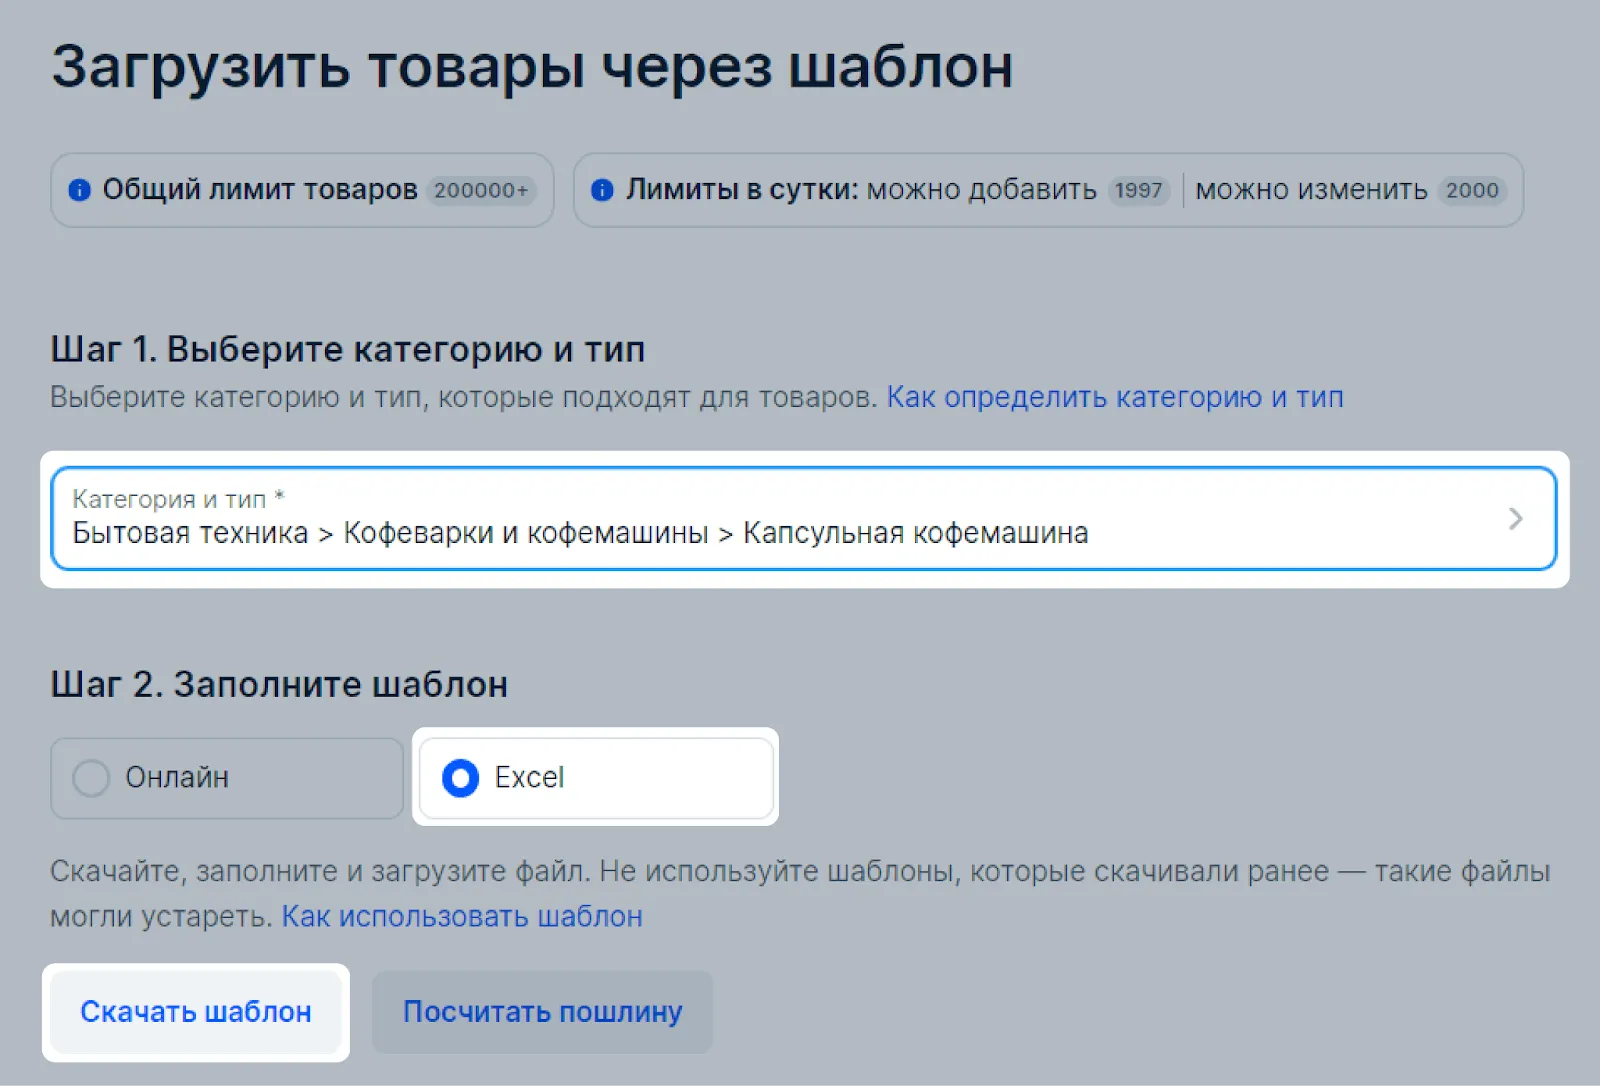Image resolution: width=1600 pixels, height=1086 pixels.
Task: Select the Онлайн radio option
Action: point(91,777)
